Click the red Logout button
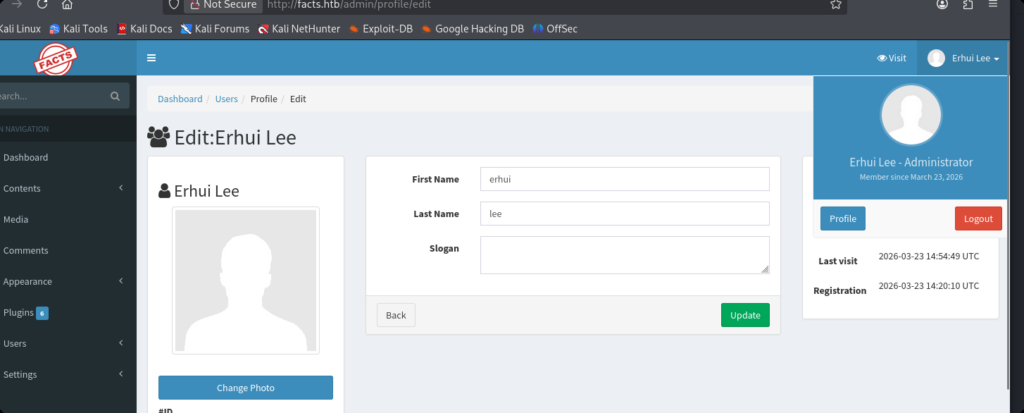 (977, 218)
